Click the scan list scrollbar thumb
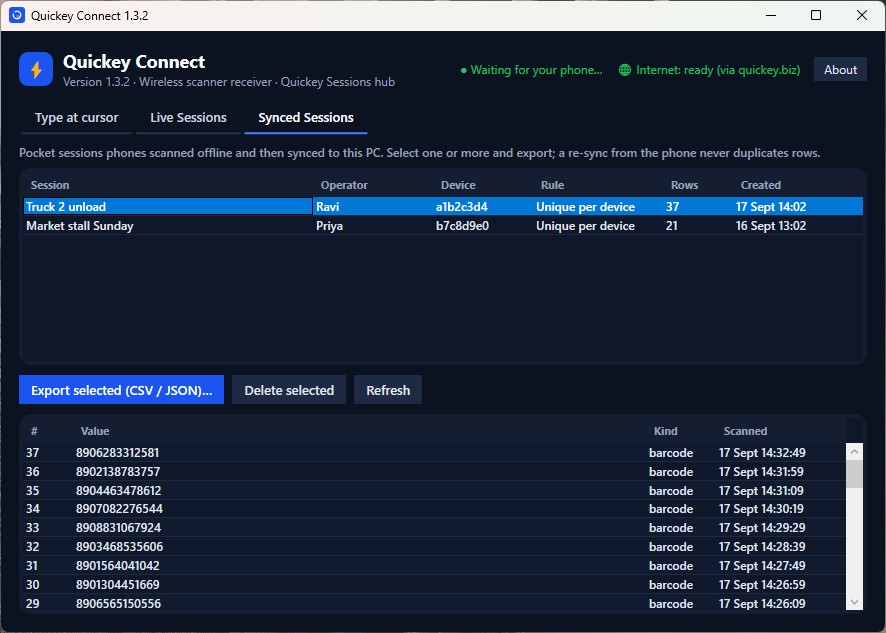The height and width of the screenshot is (633, 886). (x=854, y=474)
